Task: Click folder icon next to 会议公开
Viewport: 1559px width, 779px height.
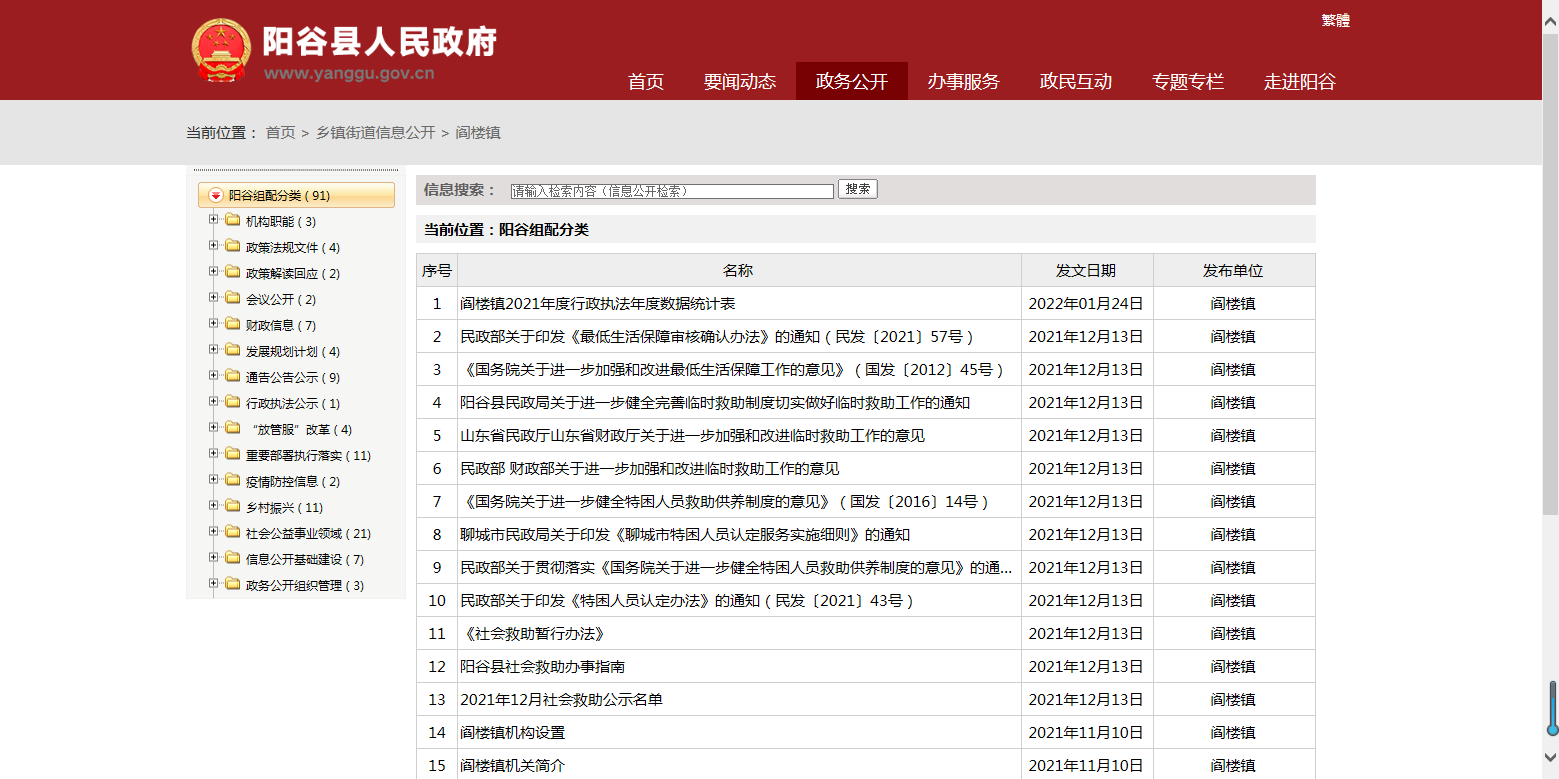Action: point(232,298)
